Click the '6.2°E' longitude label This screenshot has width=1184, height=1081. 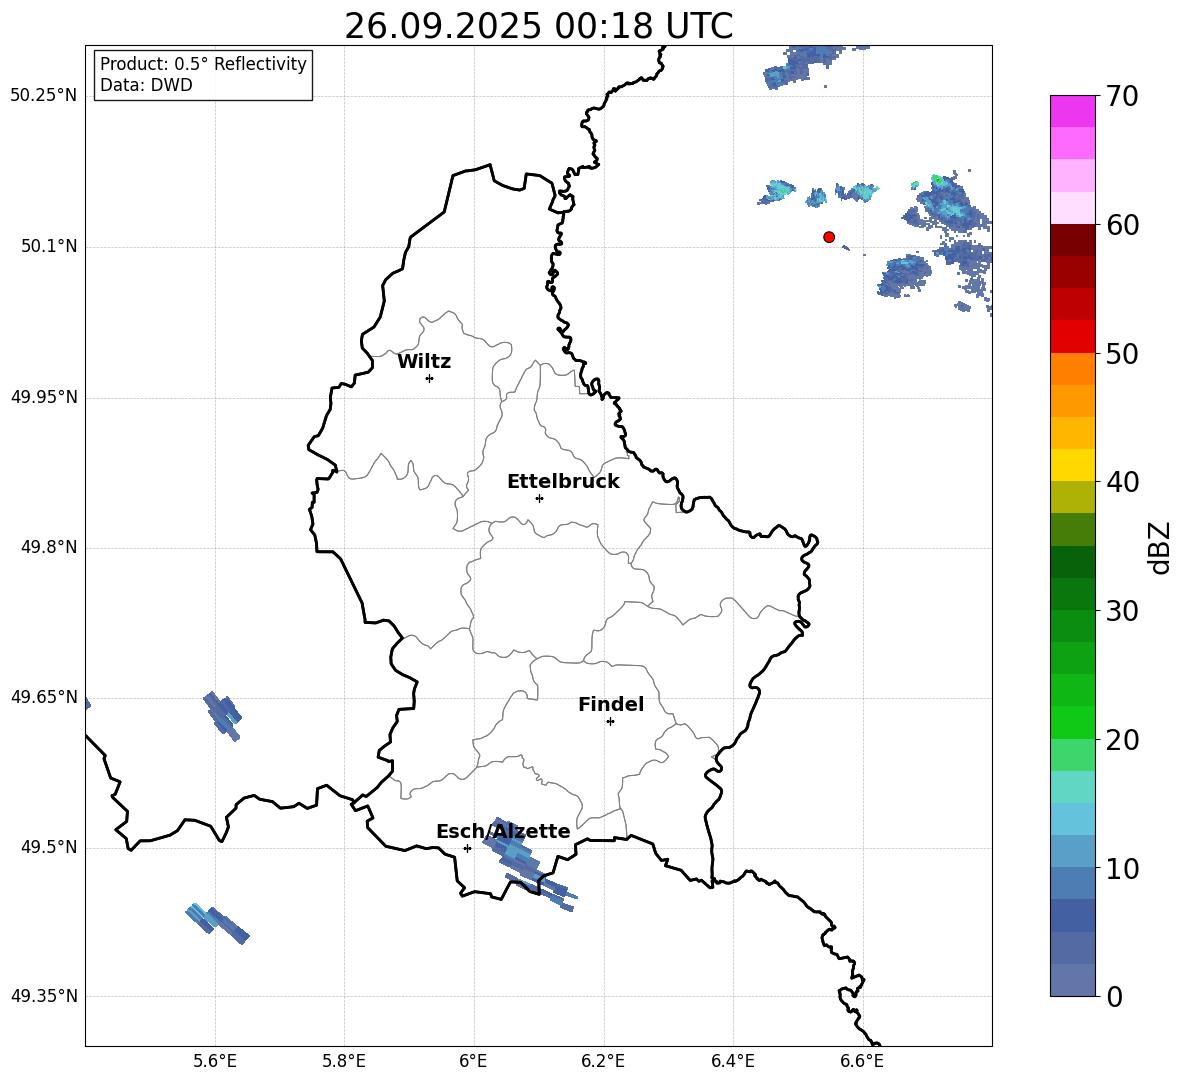603,1061
